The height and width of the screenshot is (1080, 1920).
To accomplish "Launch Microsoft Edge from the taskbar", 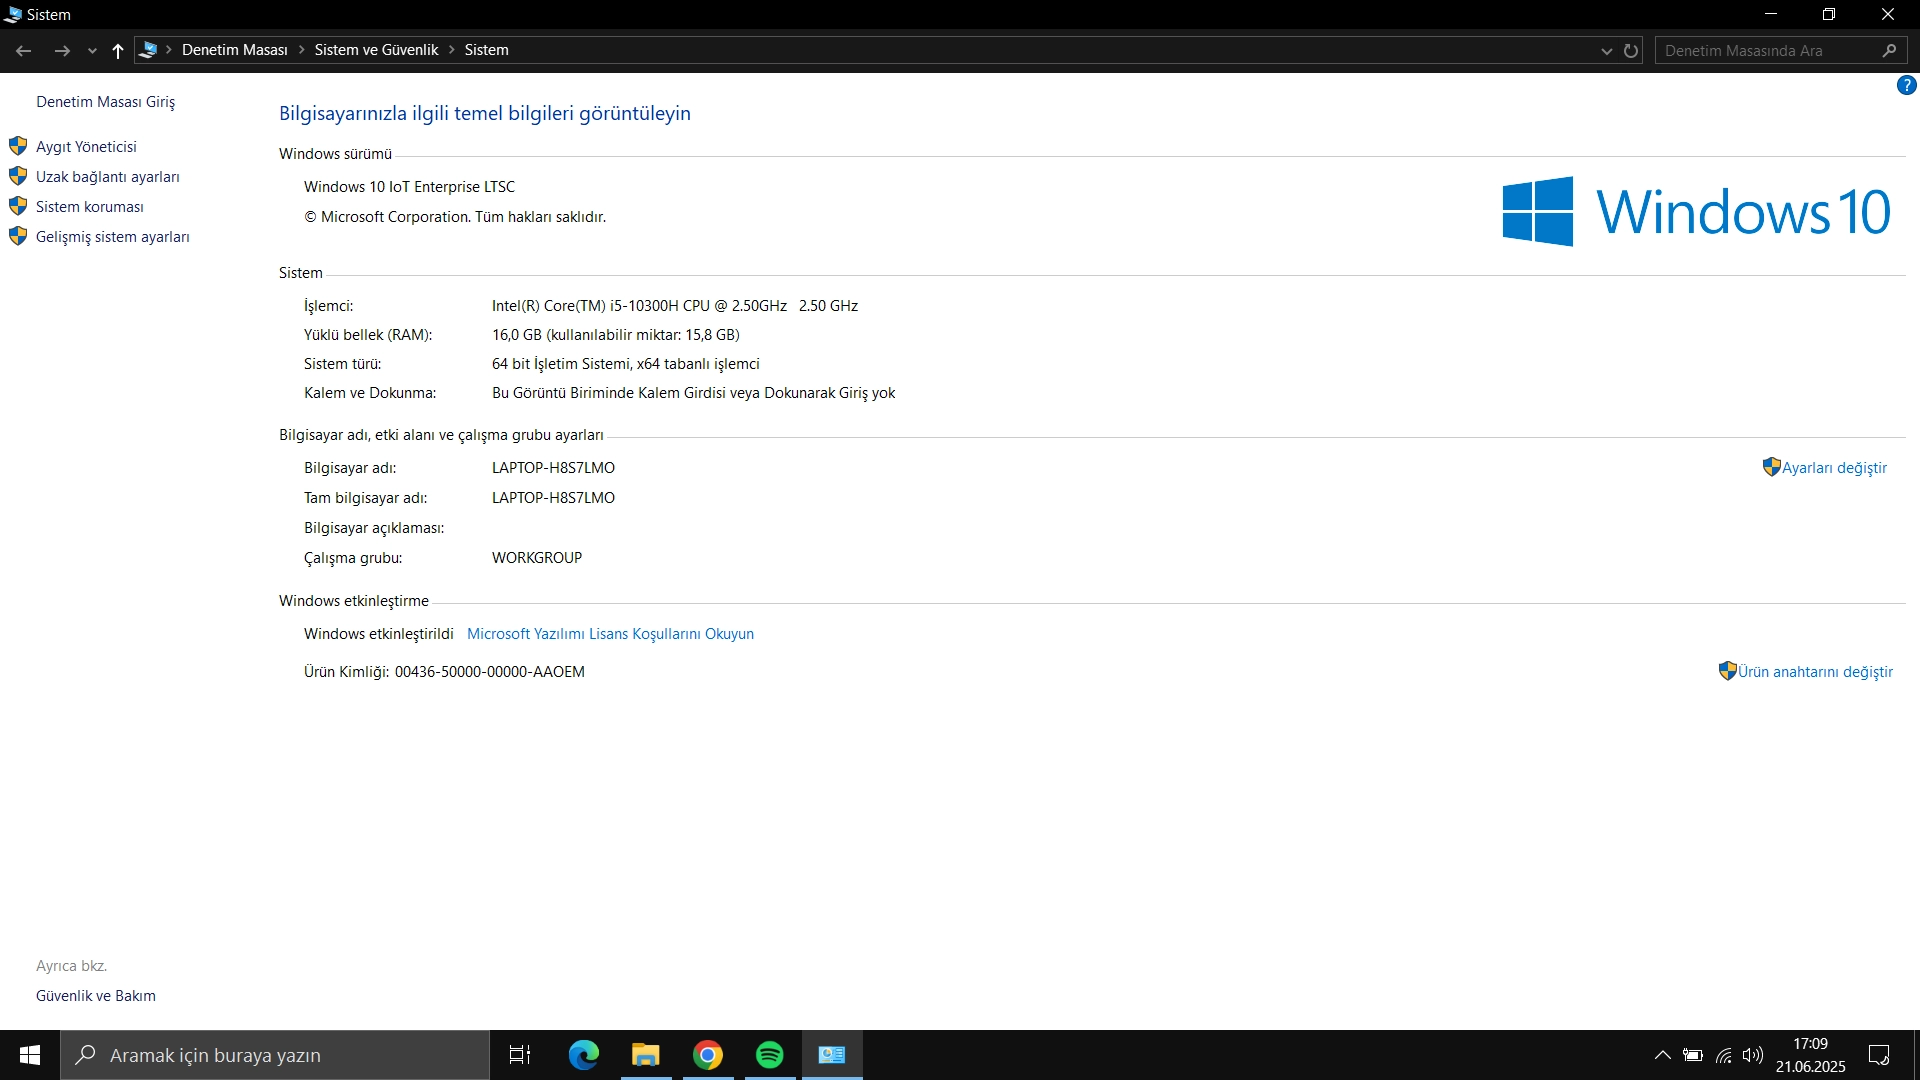I will click(x=583, y=1055).
